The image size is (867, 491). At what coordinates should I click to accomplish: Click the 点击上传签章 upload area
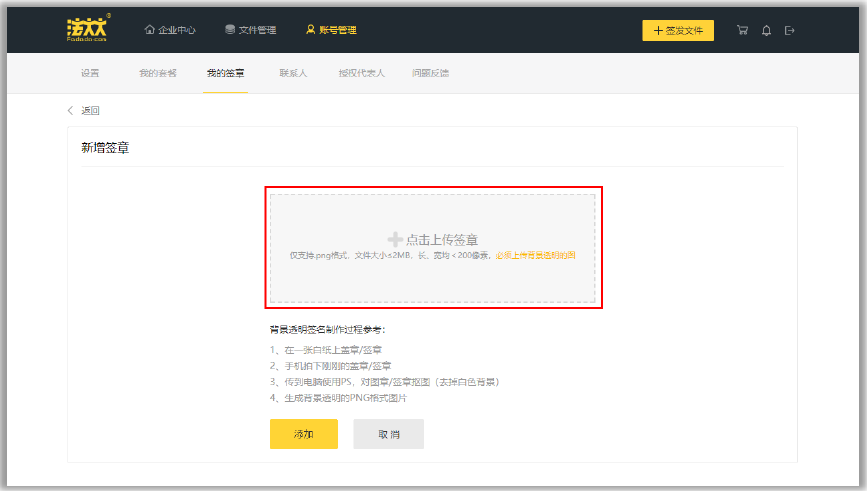click(x=432, y=248)
